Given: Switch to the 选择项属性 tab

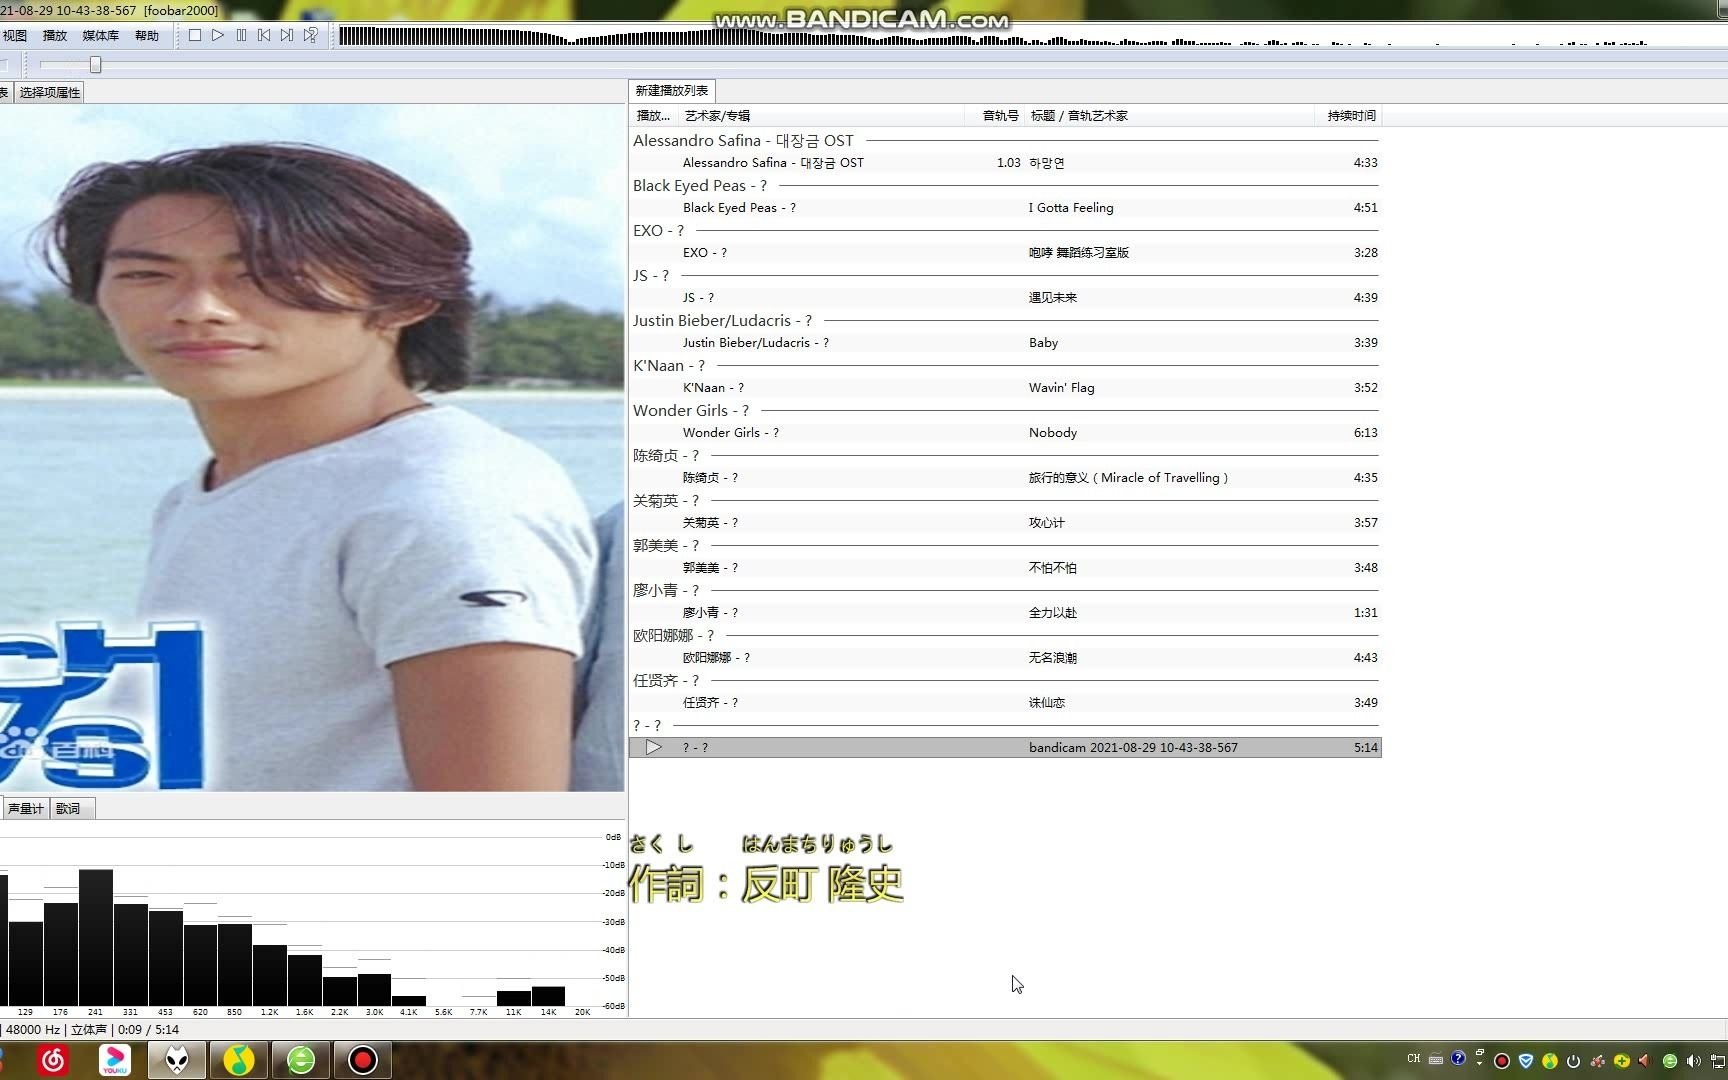Looking at the screenshot, I should tap(50, 93).
